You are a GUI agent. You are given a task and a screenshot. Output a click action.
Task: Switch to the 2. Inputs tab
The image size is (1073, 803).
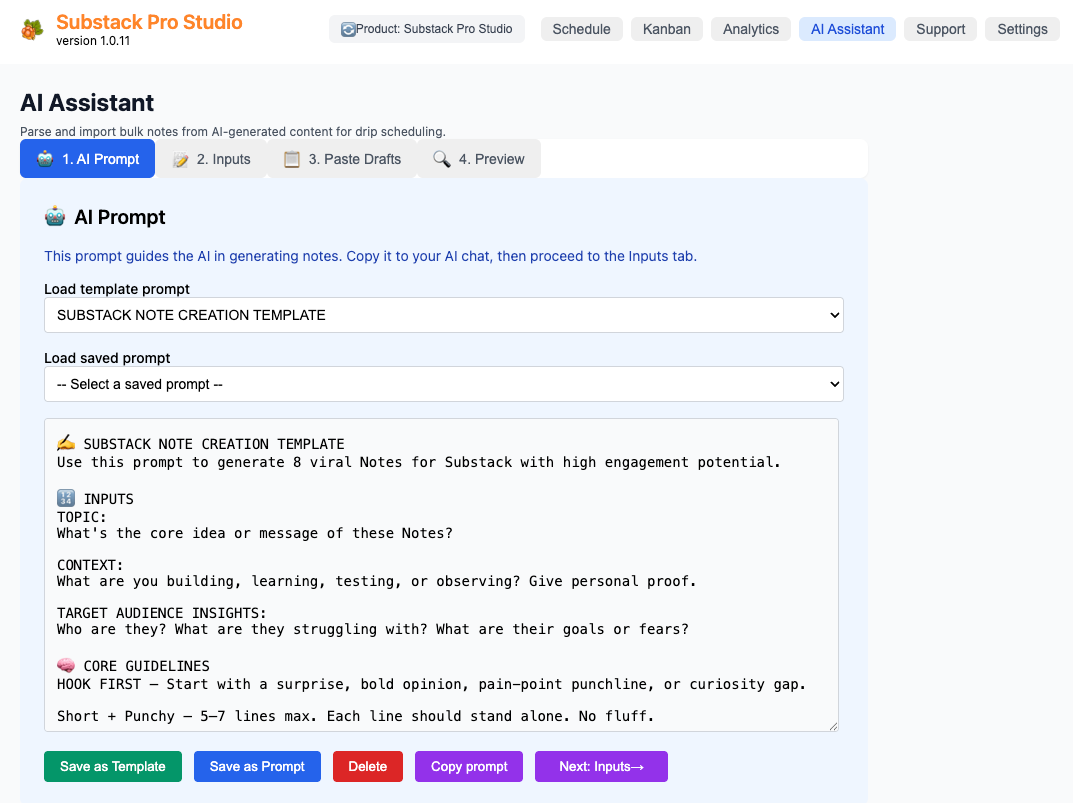[x=211, y=159]
